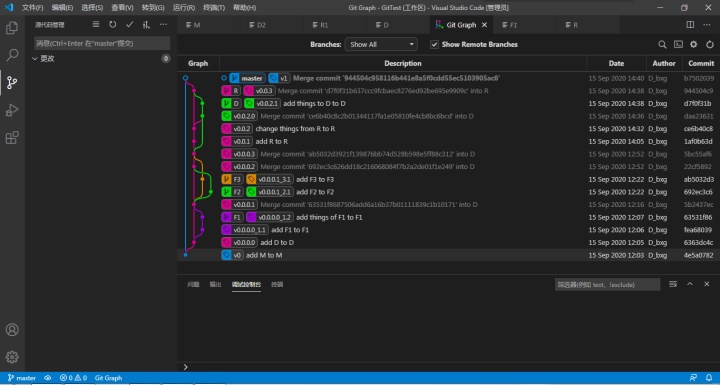Open the Git Graph terminal icon

[x=678, y=45]
